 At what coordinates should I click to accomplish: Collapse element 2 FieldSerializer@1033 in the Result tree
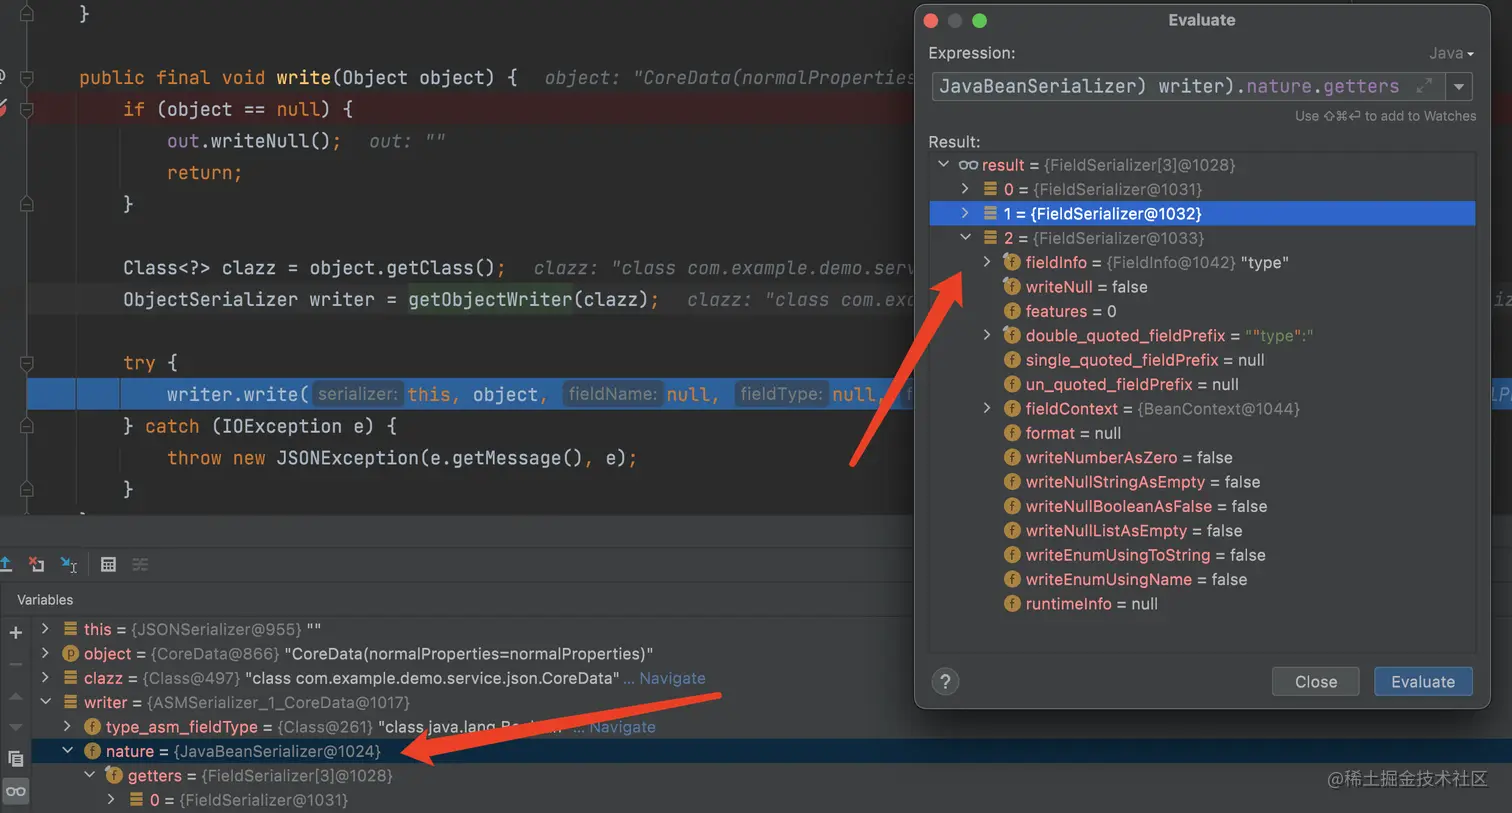(x=965, y=238)
